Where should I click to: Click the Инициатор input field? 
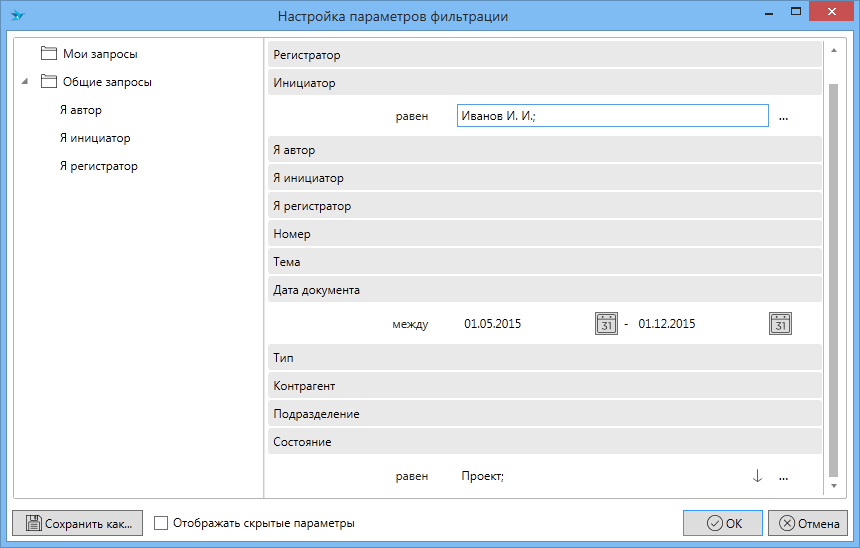tap(612, 117)
